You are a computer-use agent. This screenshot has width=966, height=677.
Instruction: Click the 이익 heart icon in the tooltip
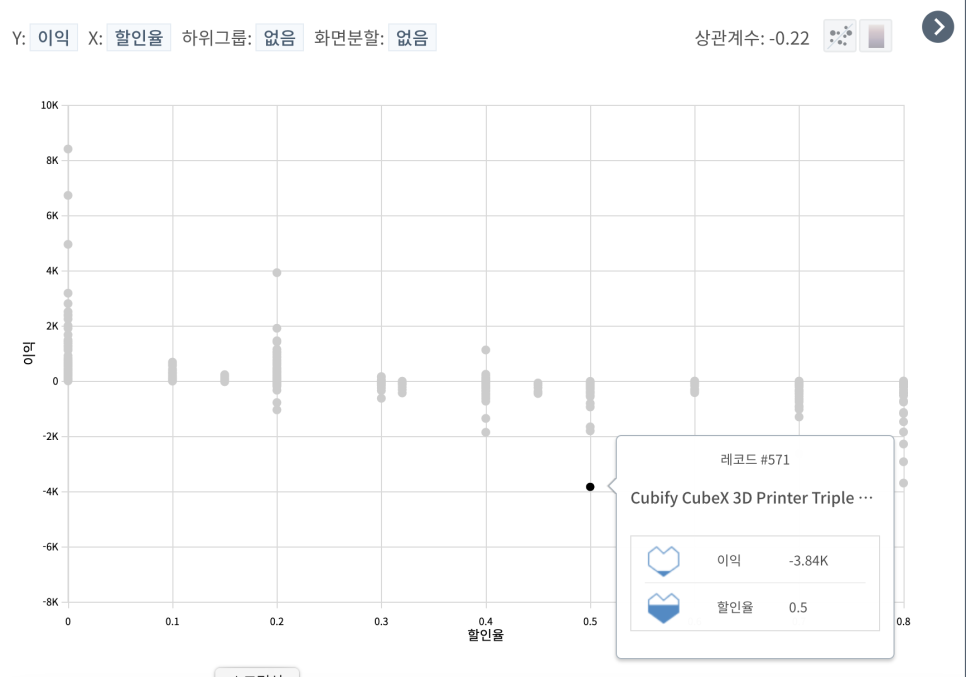pos(664,561)
